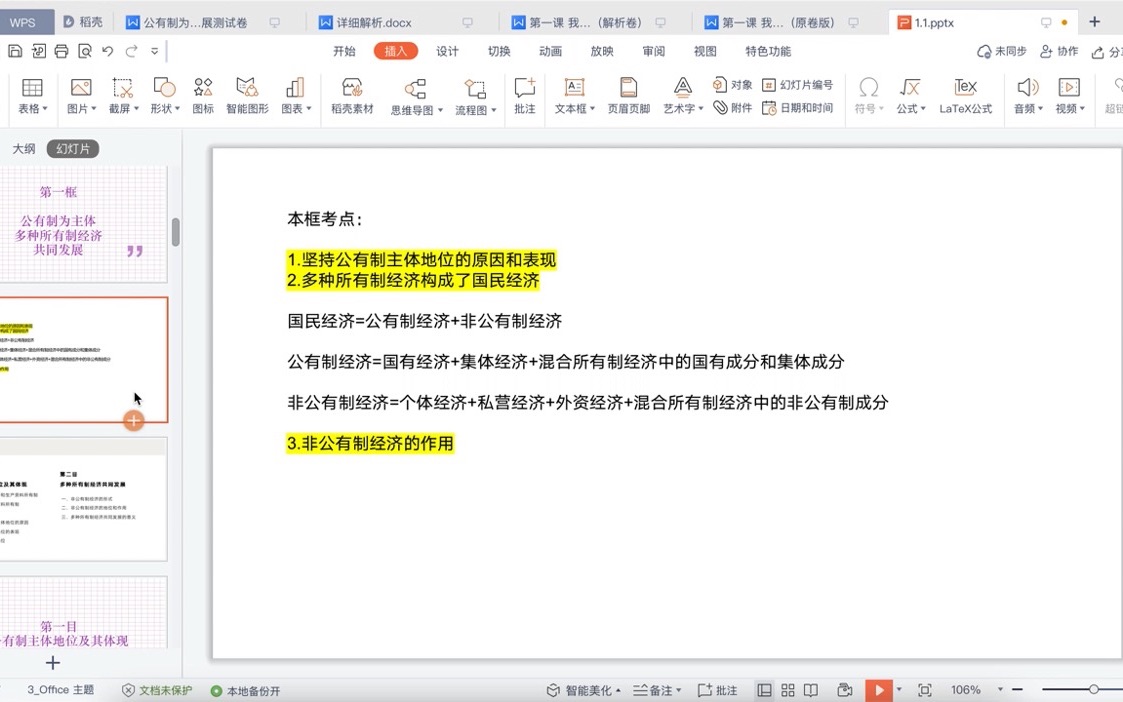The height and width of the screenshot is (702, 1123).
Task: Switch to grid slide sorter view
Action: 788,689
